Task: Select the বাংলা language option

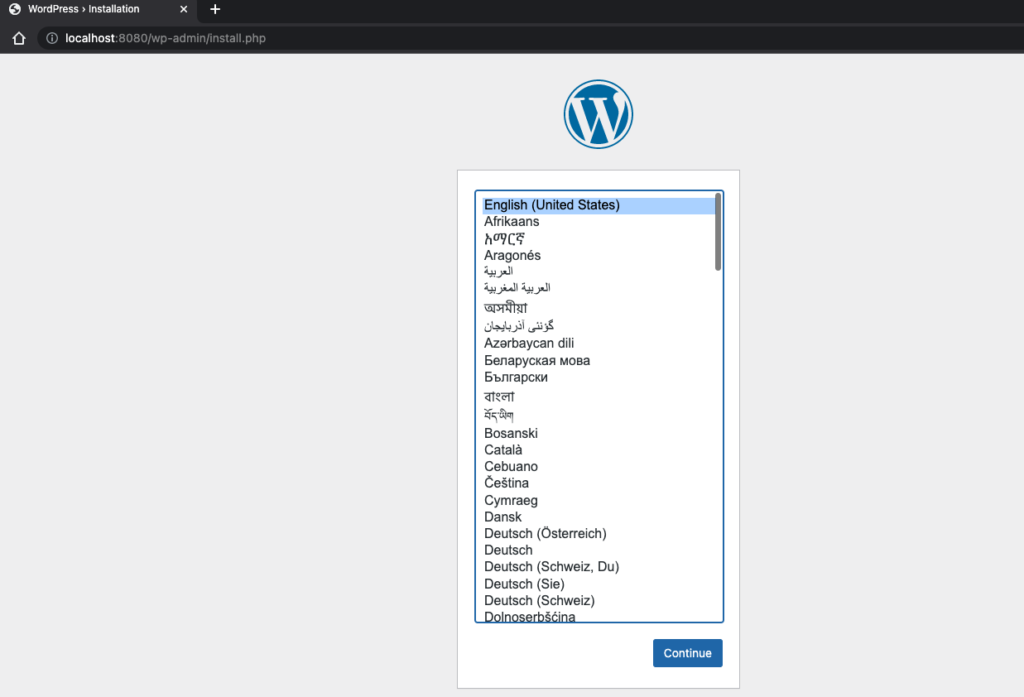Action: [x=599, y=396]
